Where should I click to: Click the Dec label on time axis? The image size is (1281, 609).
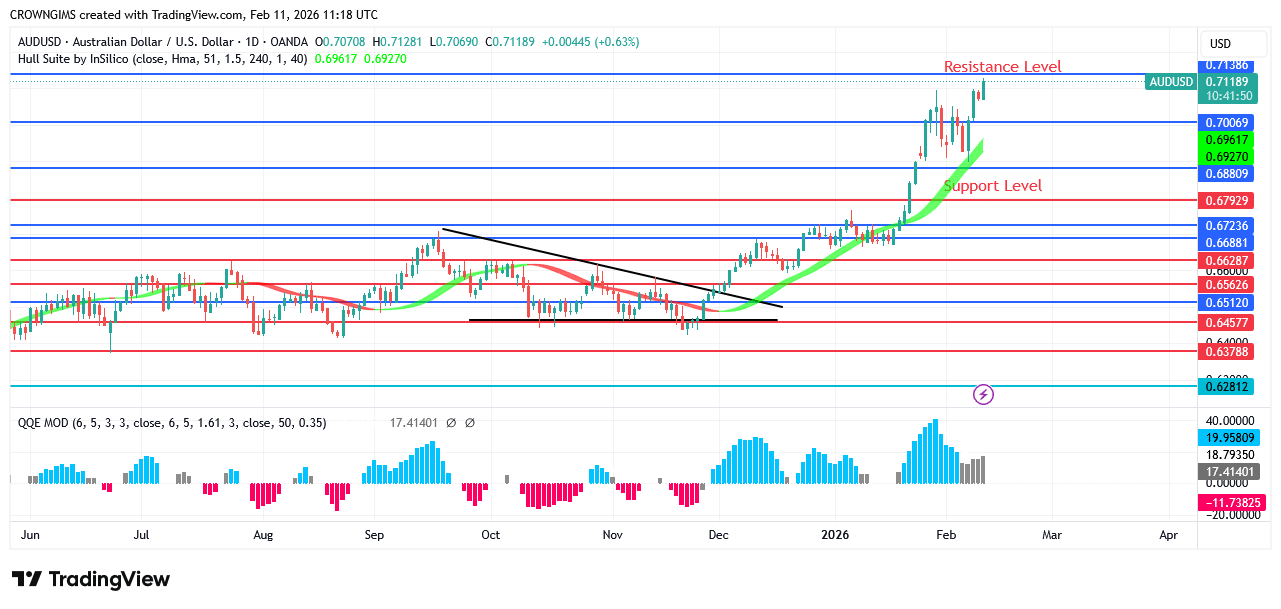pos(718,535)
